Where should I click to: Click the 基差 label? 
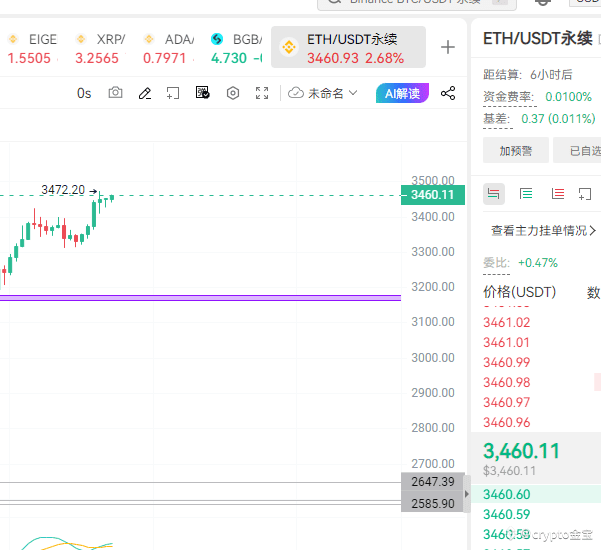click(497, 119)
